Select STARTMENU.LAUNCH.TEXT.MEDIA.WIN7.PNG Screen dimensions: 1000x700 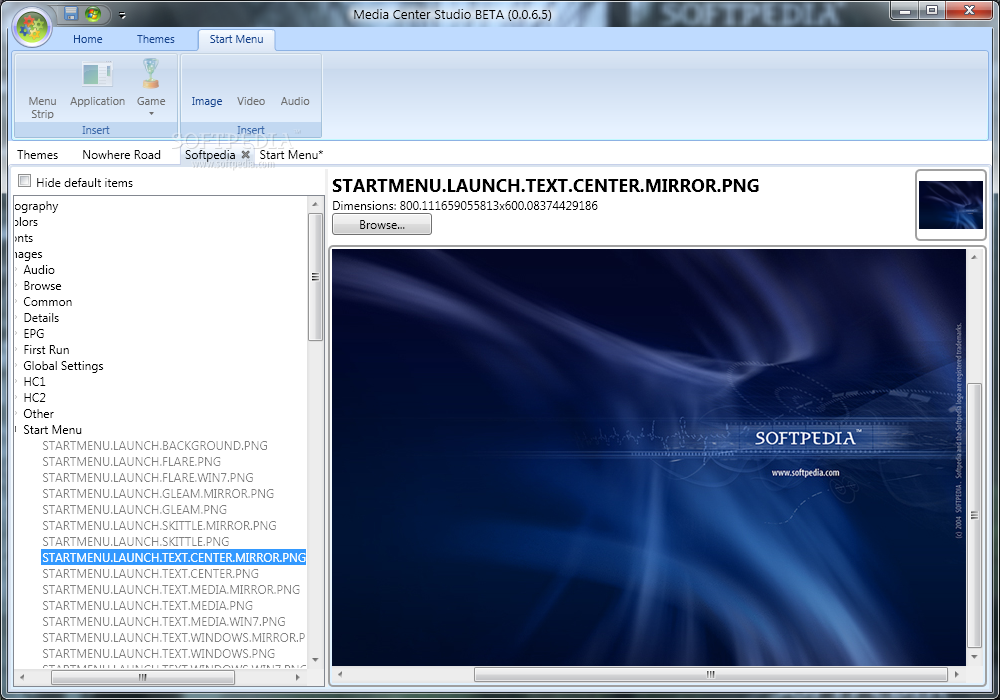click(x=164, y=622)
